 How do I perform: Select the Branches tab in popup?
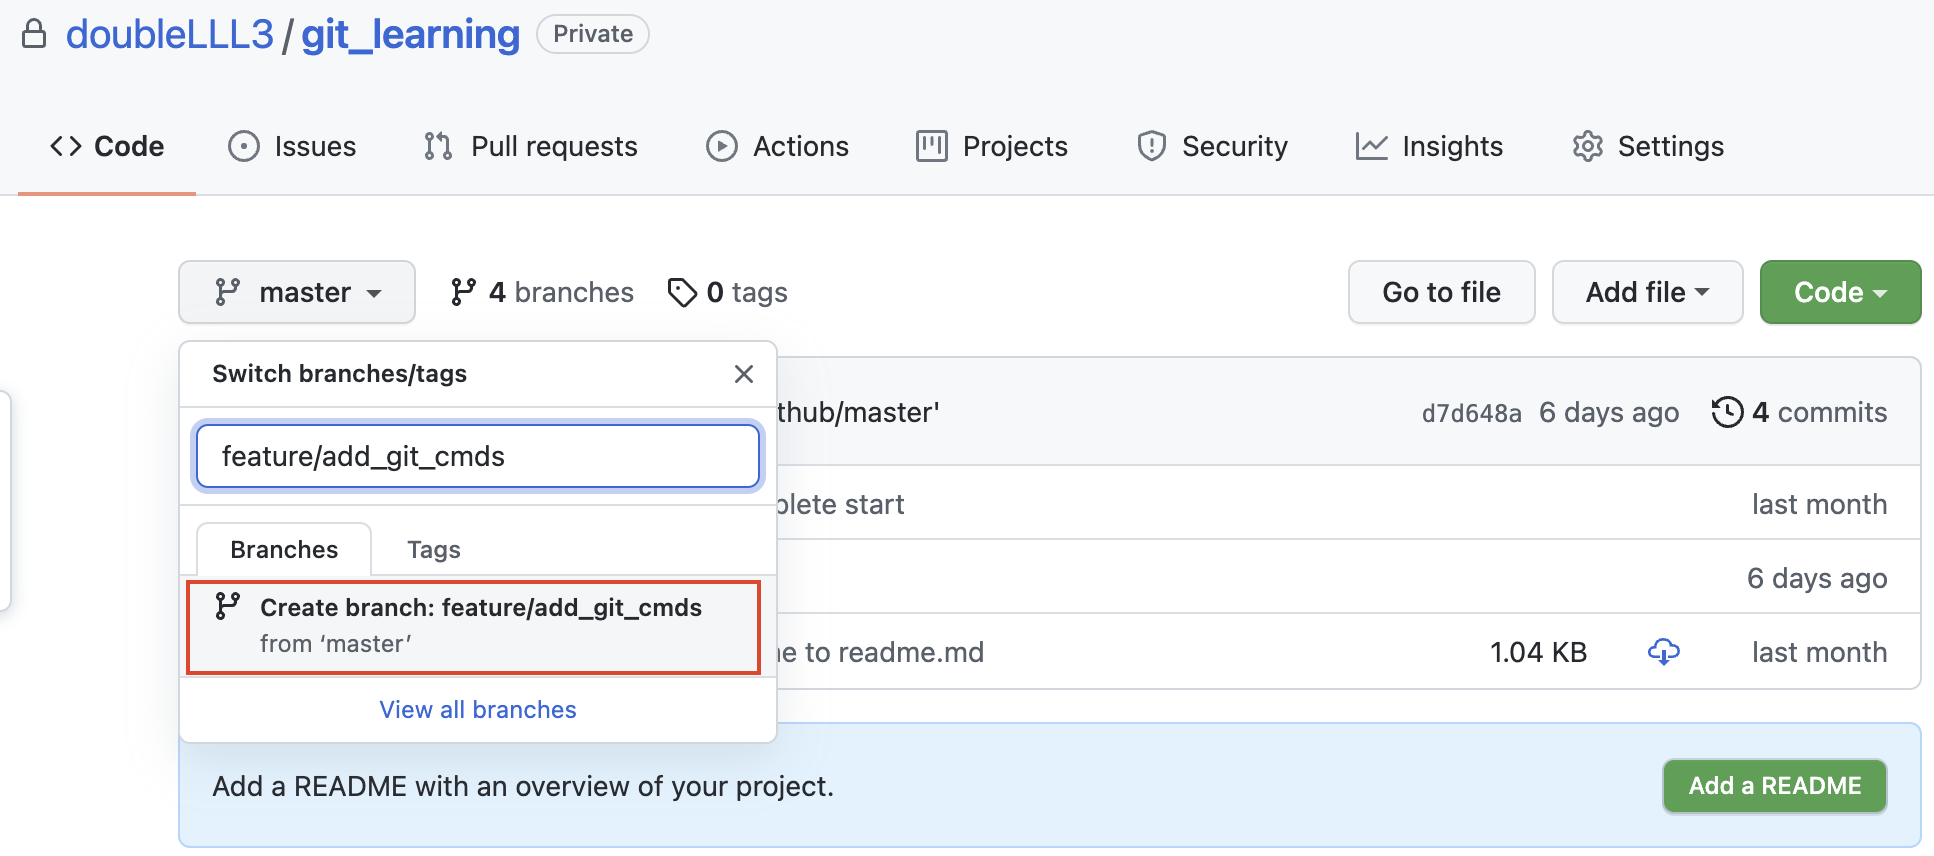click(284, 549)
